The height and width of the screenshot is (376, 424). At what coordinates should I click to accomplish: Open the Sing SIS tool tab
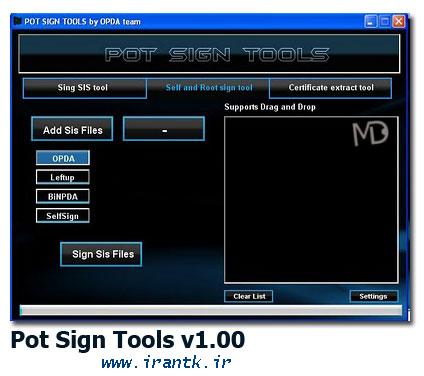tap(85, 88)
